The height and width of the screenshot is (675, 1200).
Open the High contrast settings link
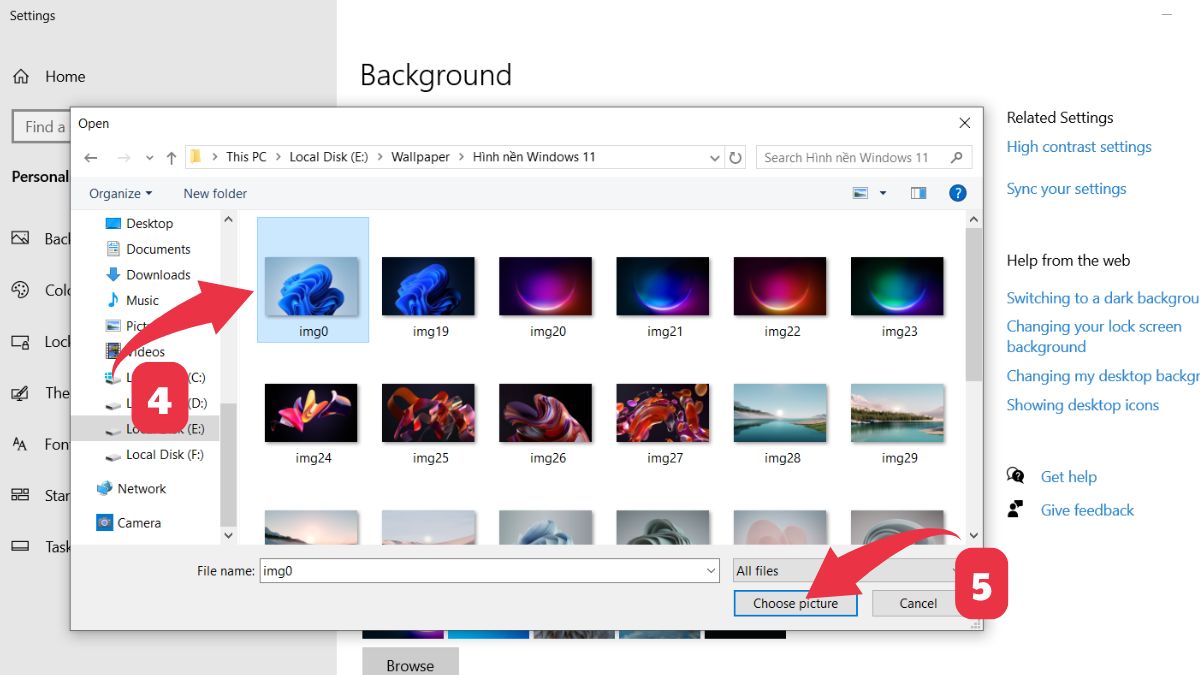[x=1079, y=147]
